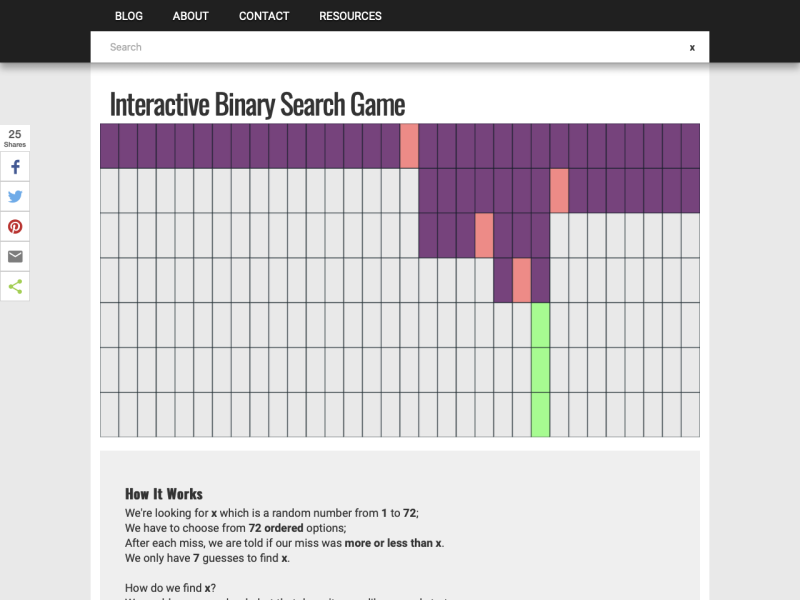Open the green ShareThis share icon
800x600 pixels.
(15, 287)
